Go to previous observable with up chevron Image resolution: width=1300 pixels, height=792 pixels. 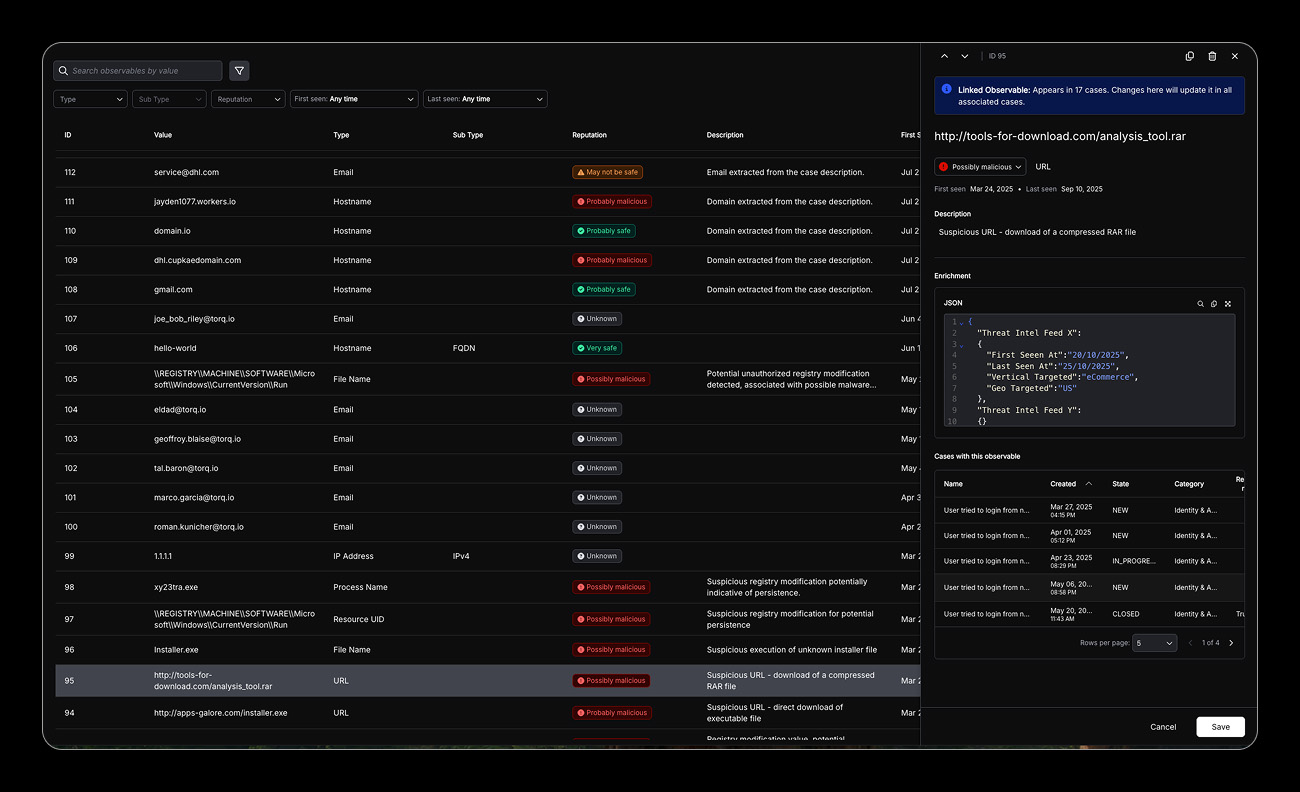(945, 57)
